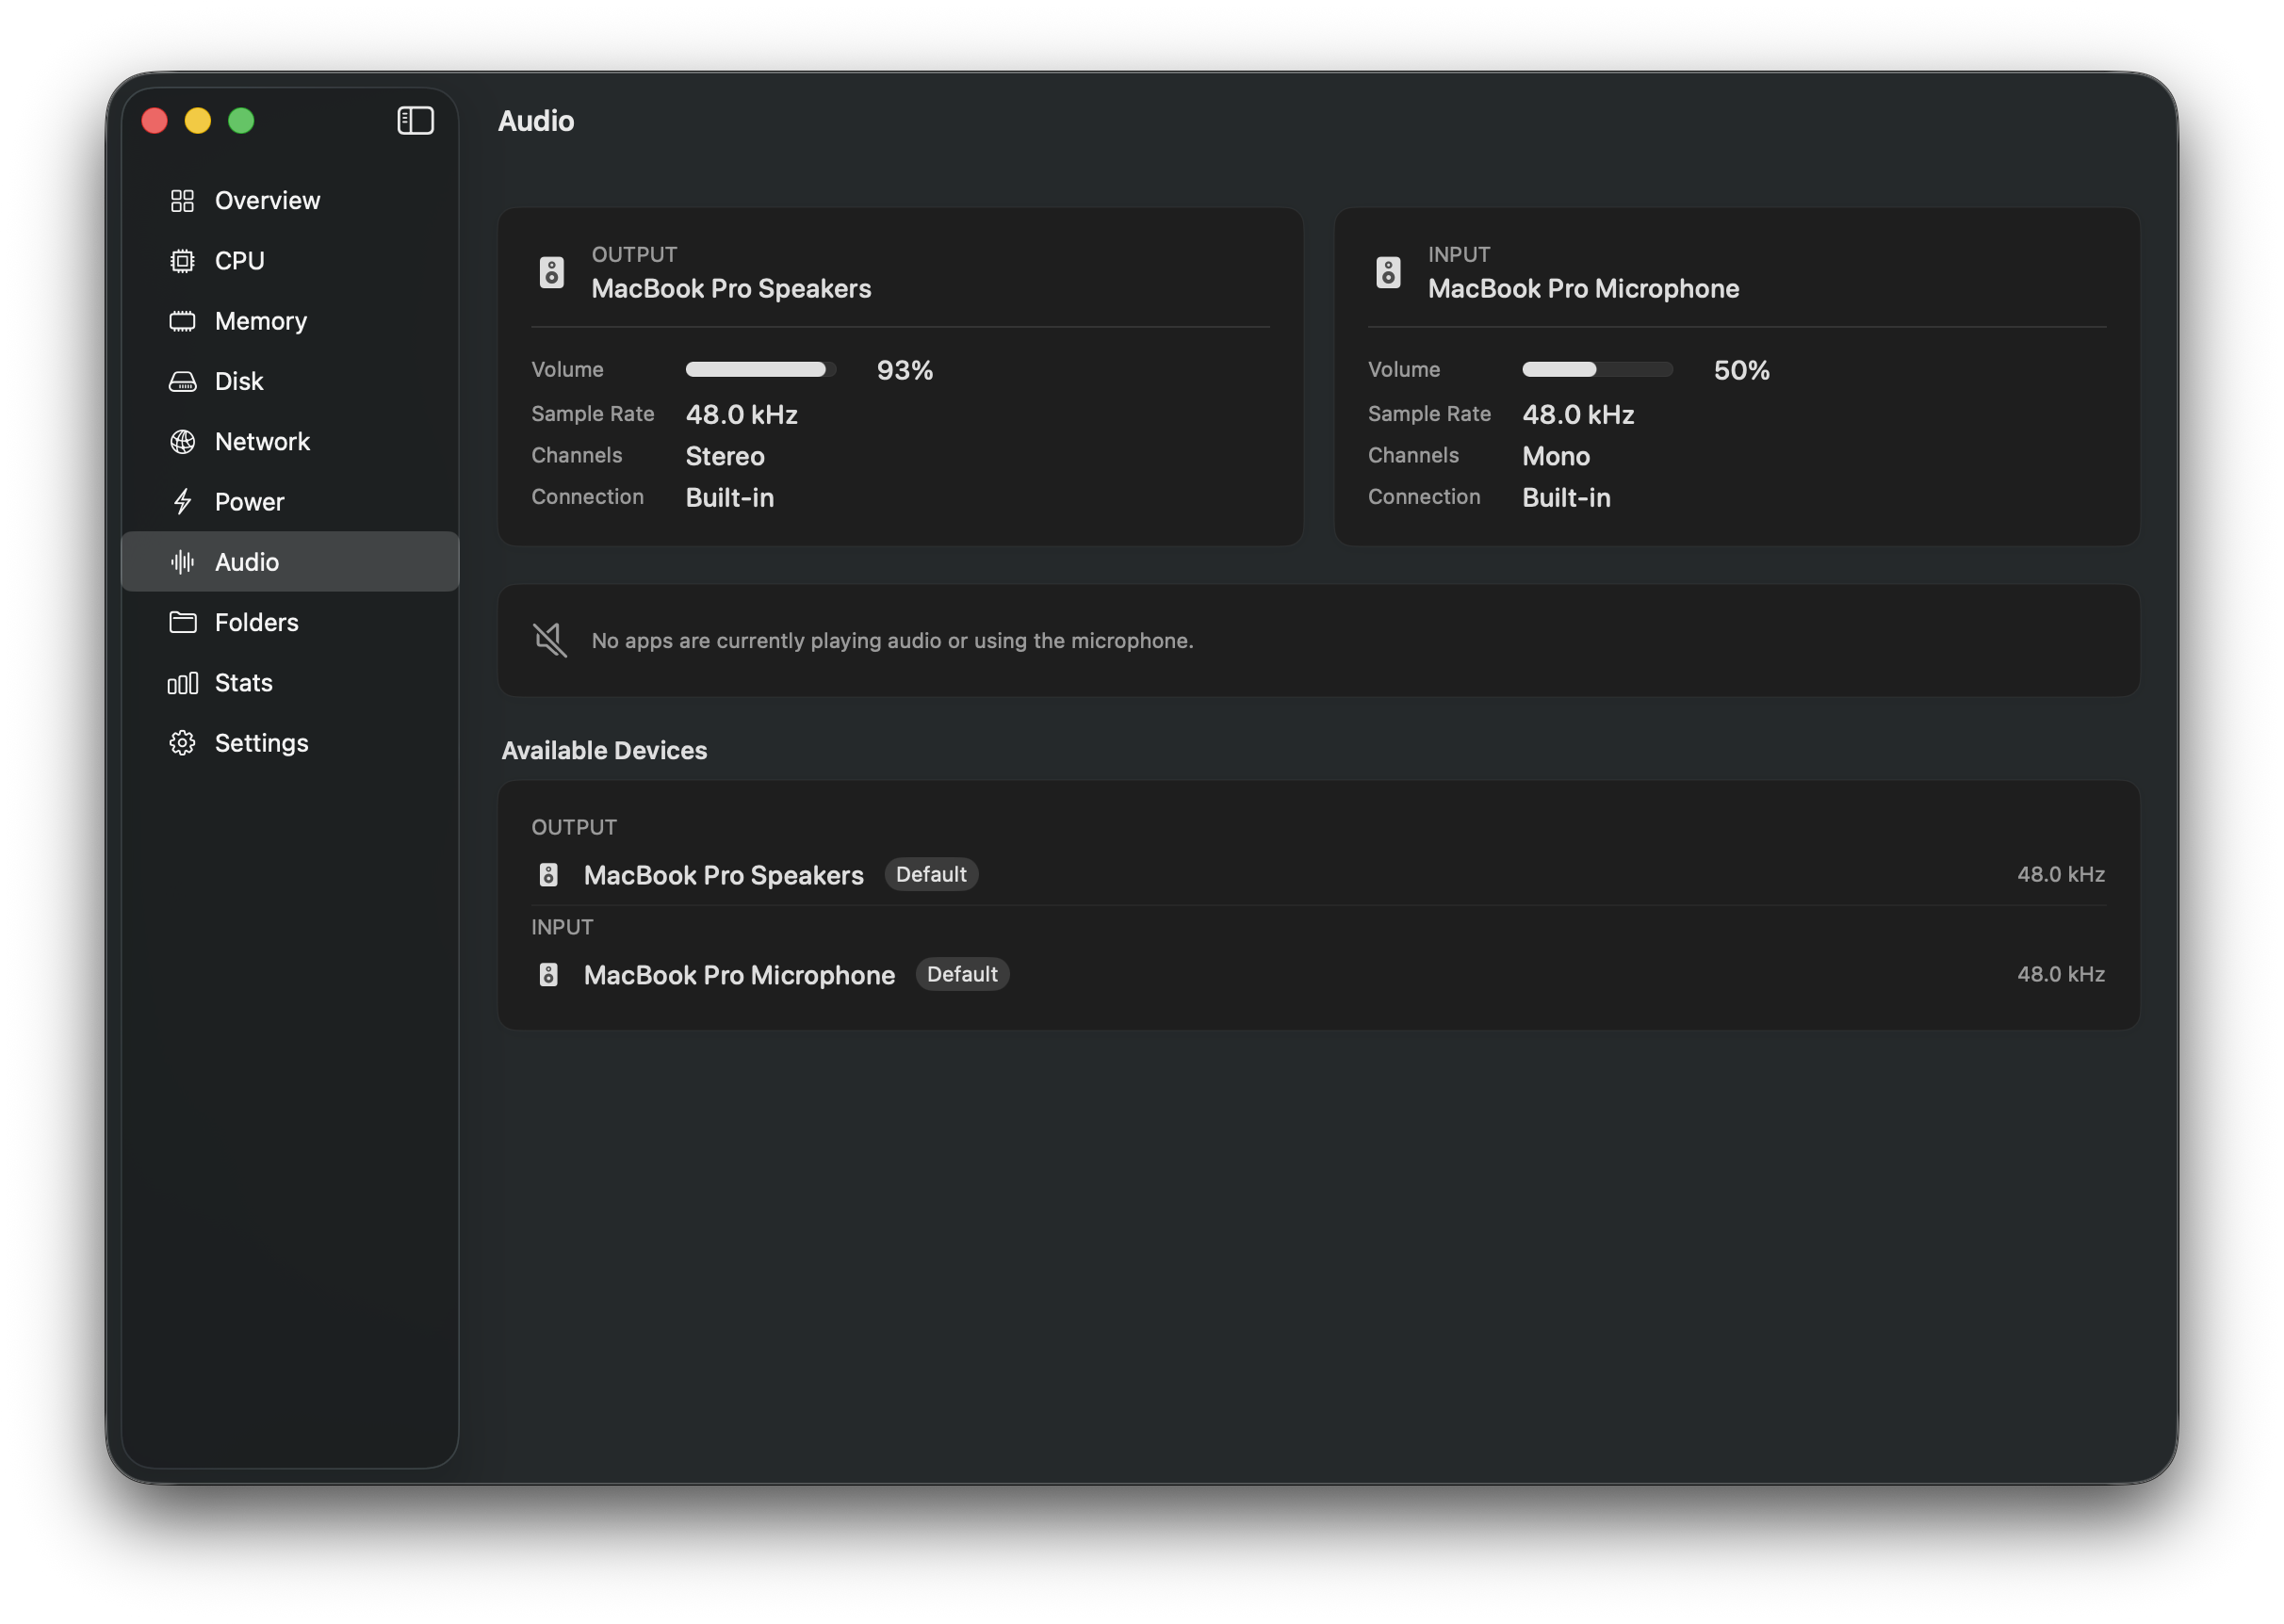Click the Available Devices heading

[x=604, y=751]
